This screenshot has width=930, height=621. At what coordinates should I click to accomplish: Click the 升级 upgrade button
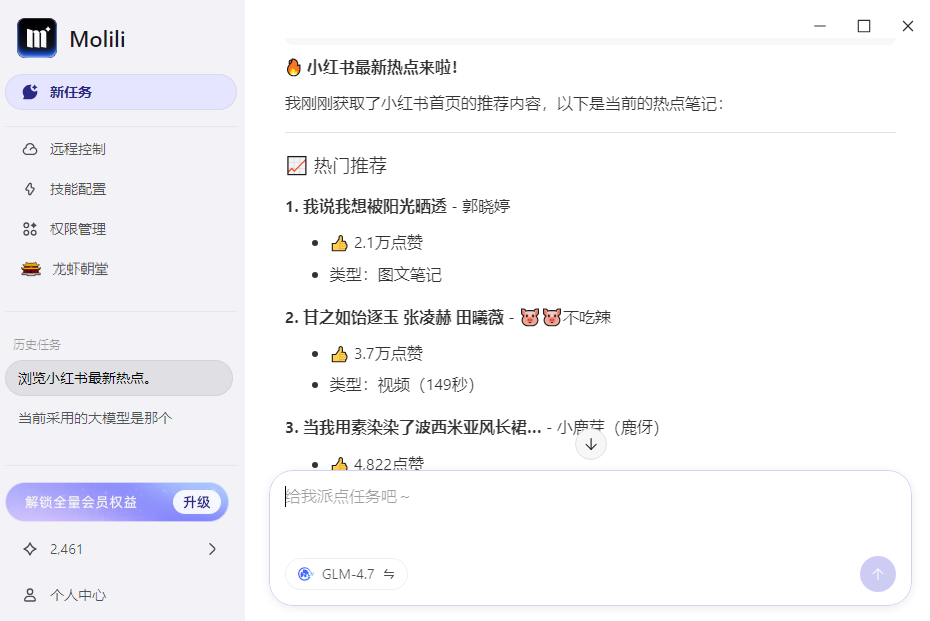[196, 502]
